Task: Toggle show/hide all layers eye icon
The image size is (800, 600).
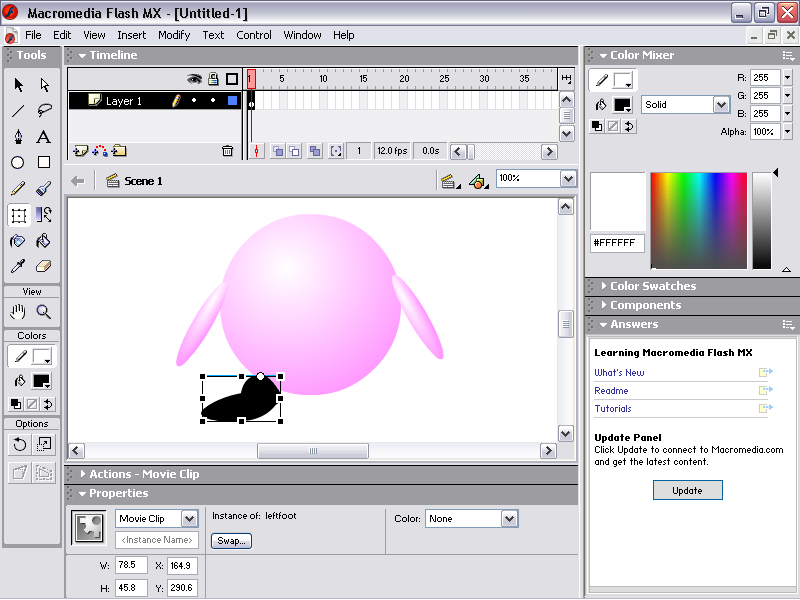Action: 195,79
